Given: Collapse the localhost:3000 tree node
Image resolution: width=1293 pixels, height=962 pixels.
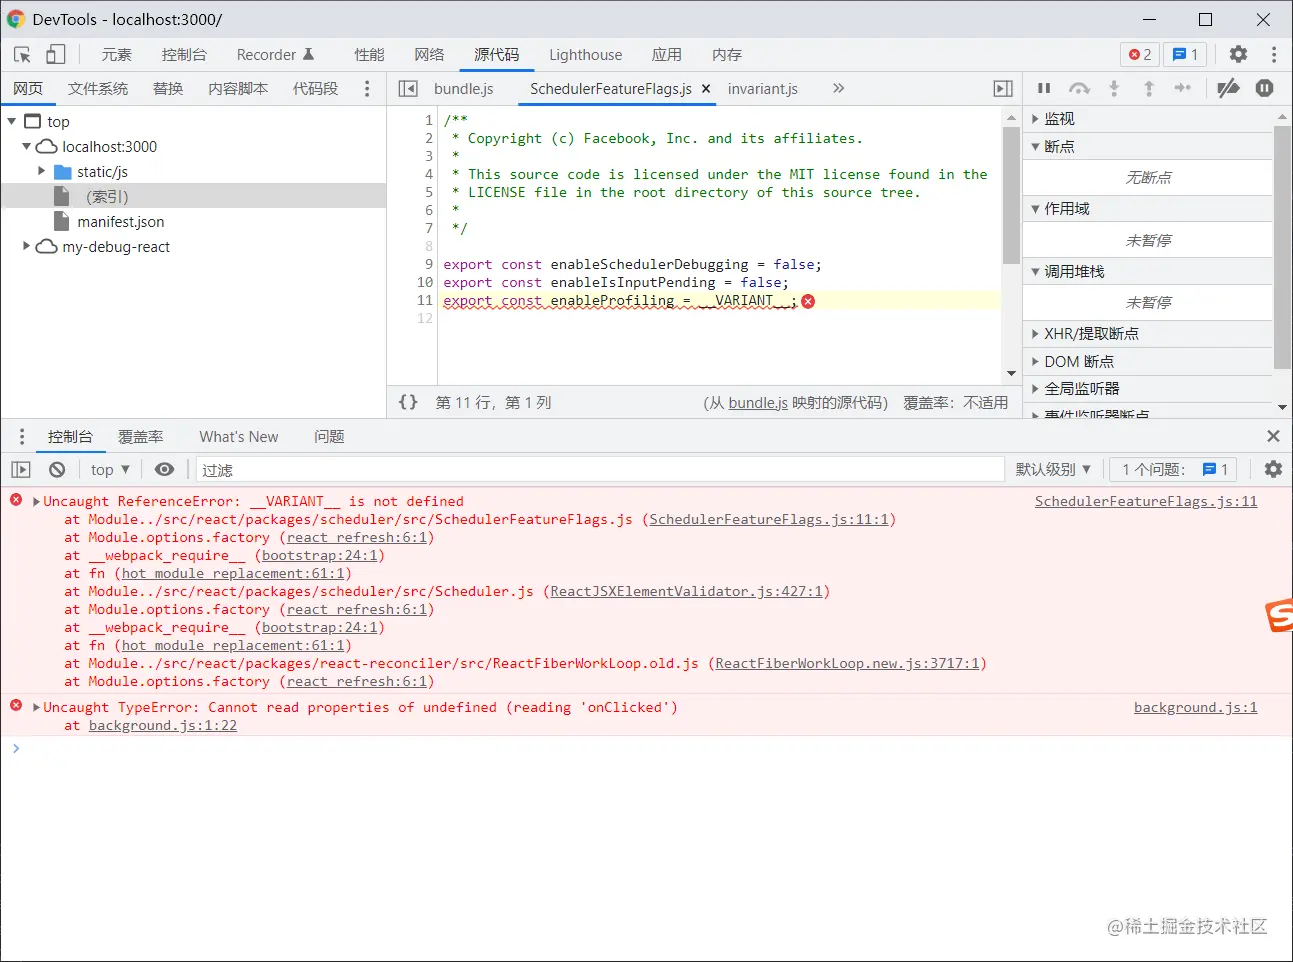Looking at the screenshot, I should 27,146.
